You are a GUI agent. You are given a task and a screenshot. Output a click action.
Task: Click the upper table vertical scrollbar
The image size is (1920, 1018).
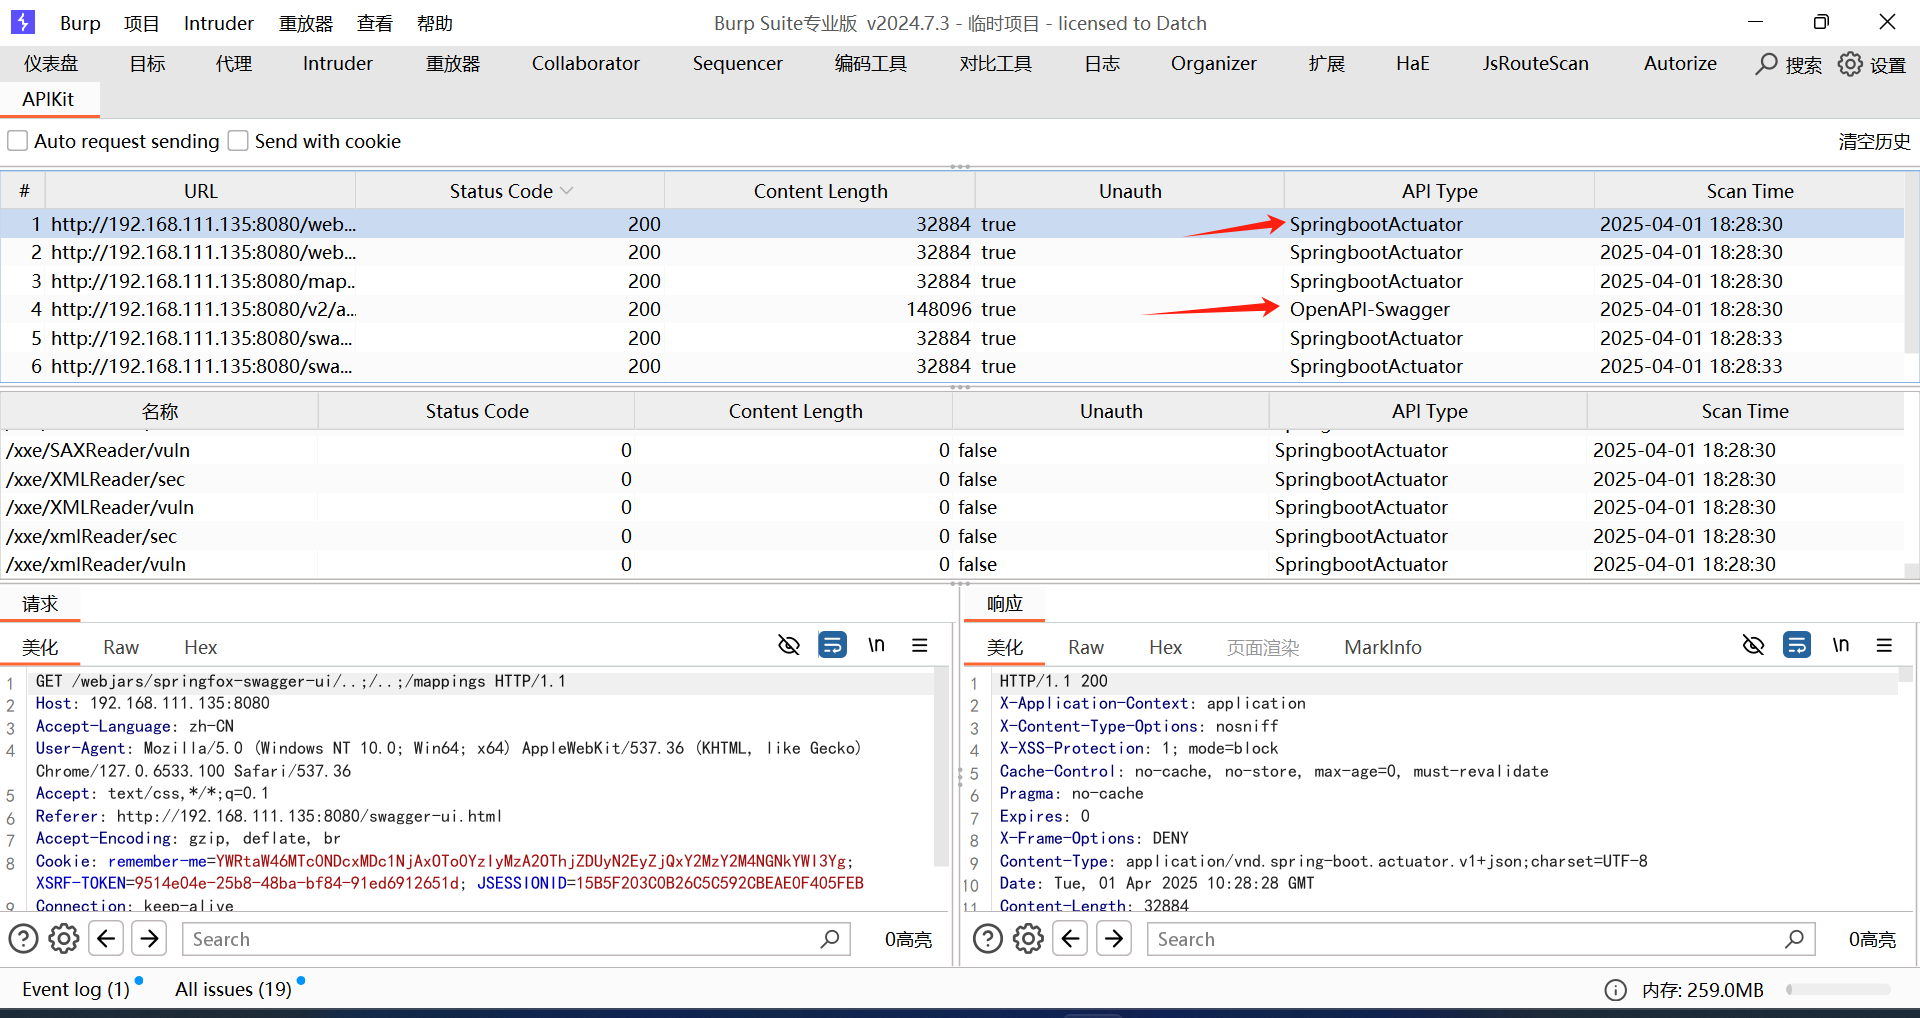[1911, 265]
